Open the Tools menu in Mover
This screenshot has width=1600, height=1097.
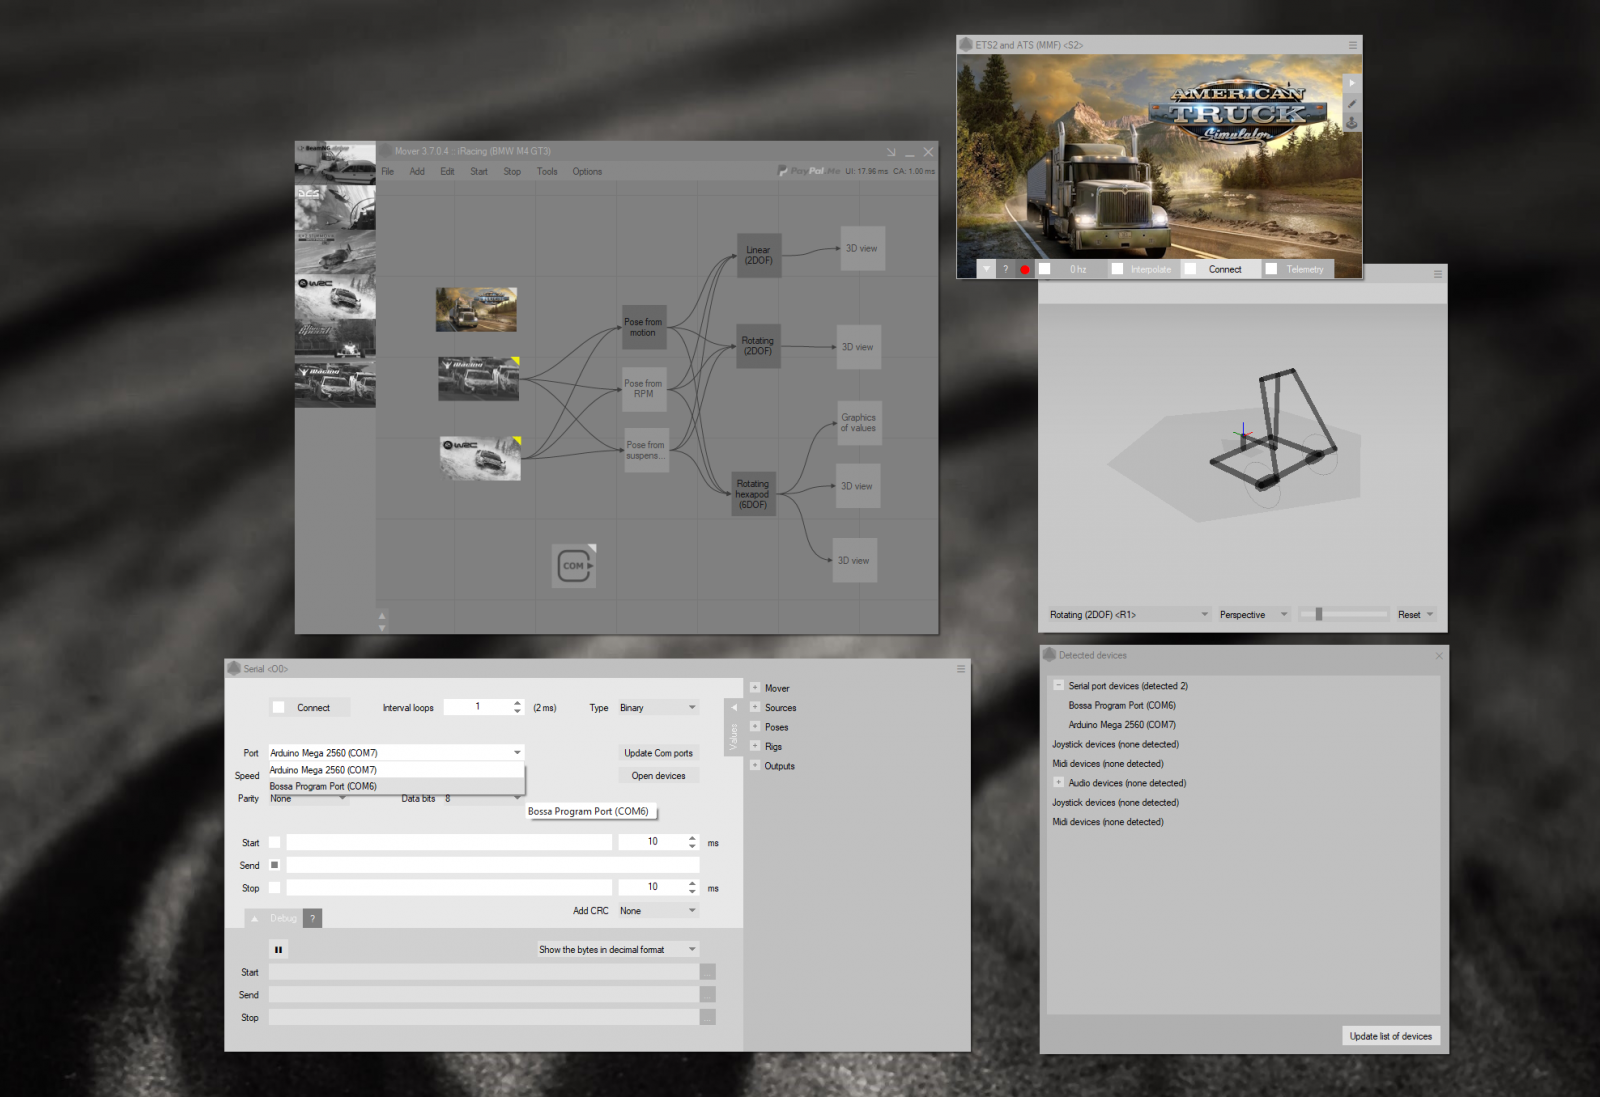click(547, 172)
